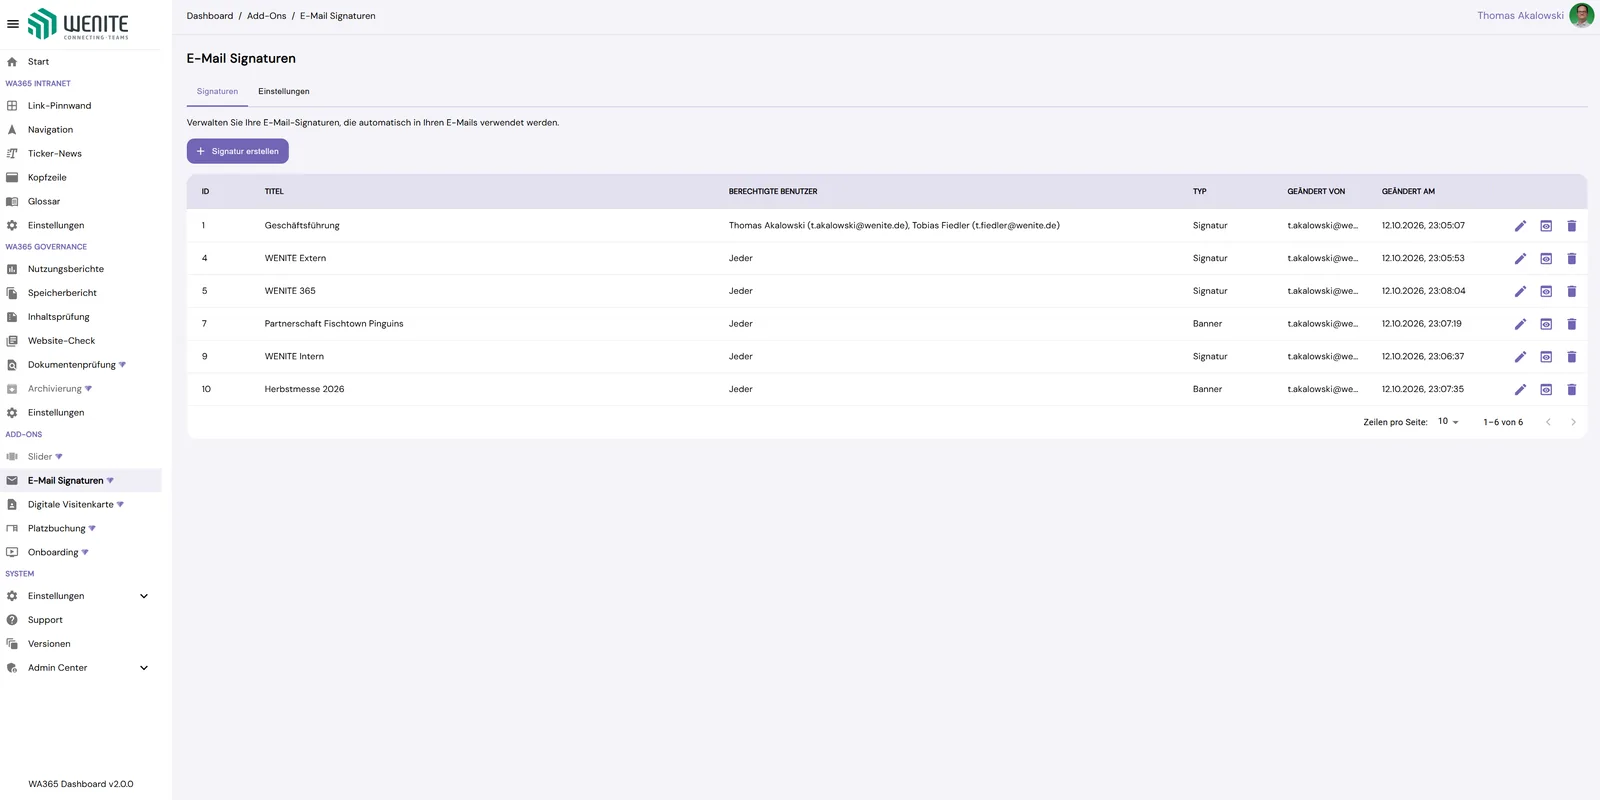Go to the next table page

pyautogui.click(x=1573, y=422)
